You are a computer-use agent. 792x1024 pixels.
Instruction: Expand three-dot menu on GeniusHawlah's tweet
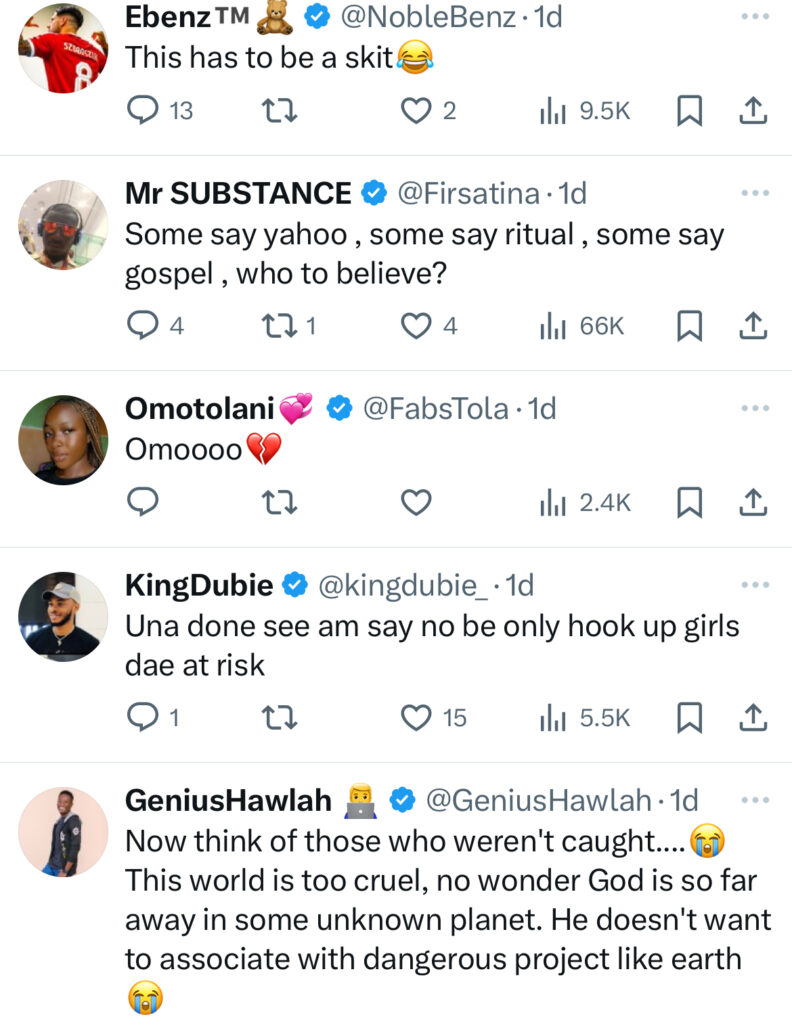755,800
